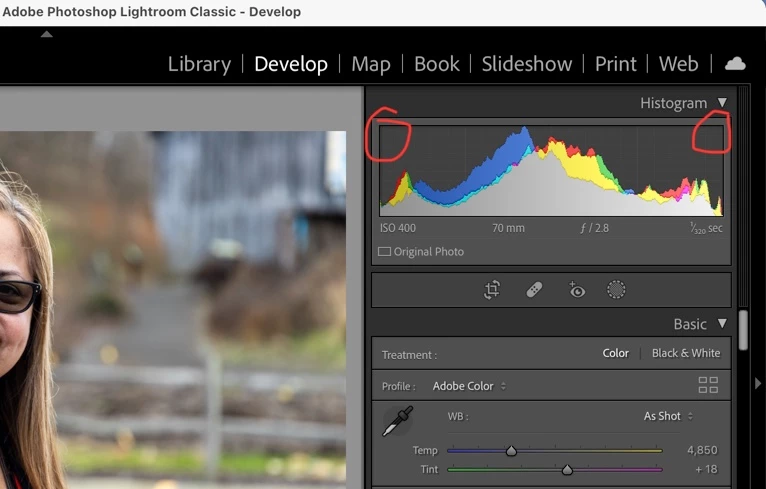Viewport: 766px width, 489px height.
Task: Select the Develop module
Action: (x=291, y=64)
